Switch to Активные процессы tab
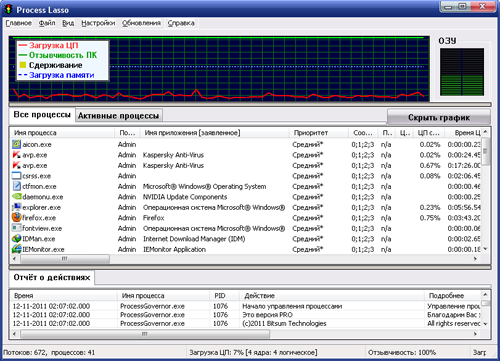This screenshot has width=500, height=361. (x=119, y=116)
